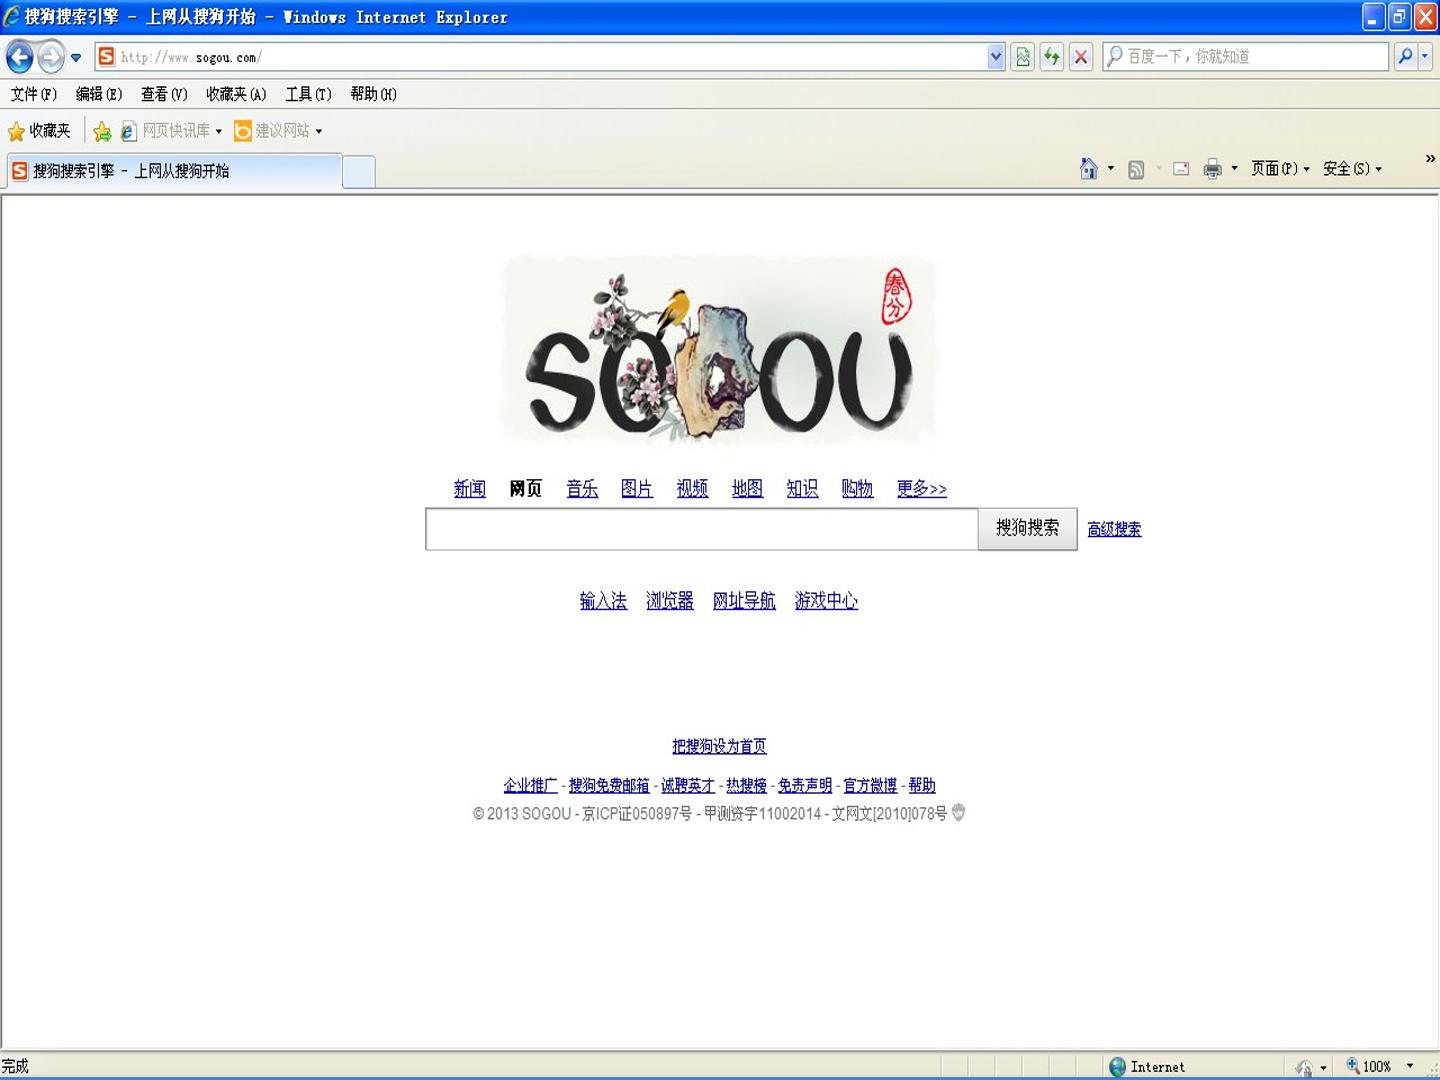
Task: Toggle the Compatibility View icon
Action: click(1022, 57)
